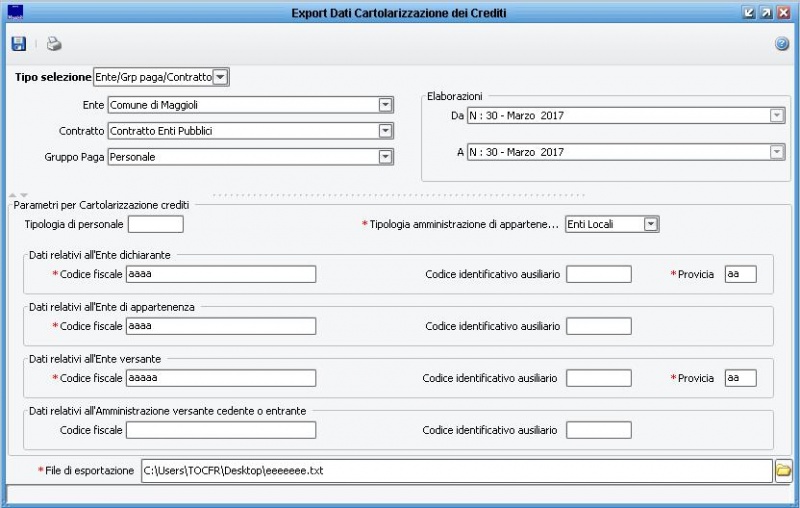
Task: Click Codice fiscale under Amministrazione versante cedente
Action: [221, 430]
